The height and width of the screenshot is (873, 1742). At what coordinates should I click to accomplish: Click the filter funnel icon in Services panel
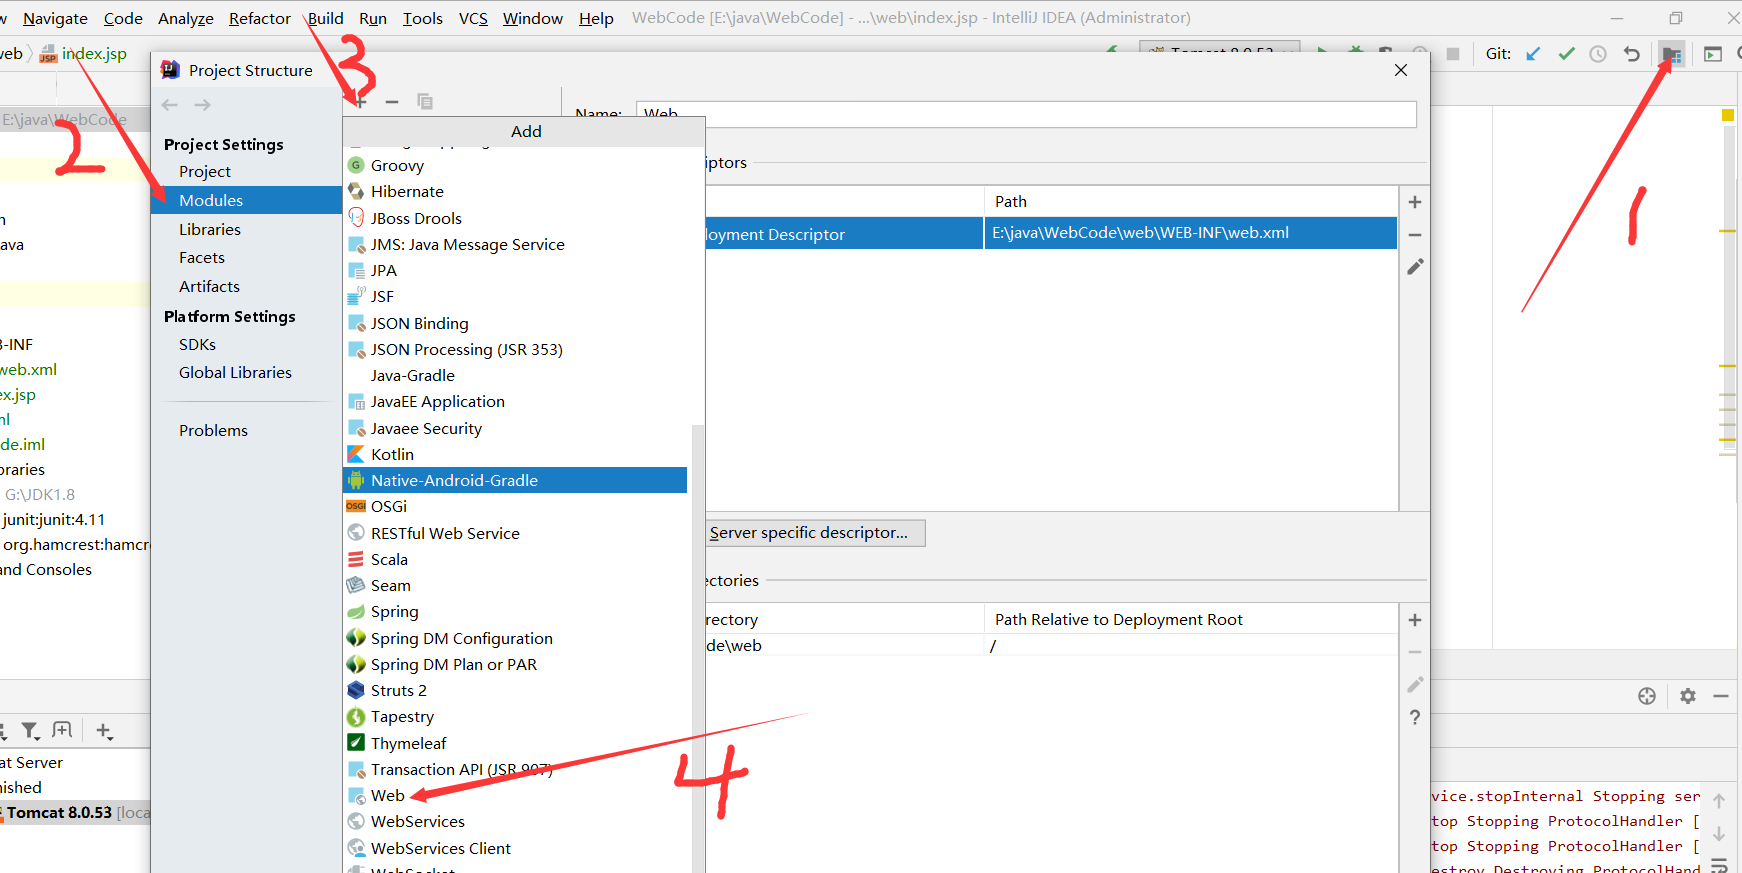[31, 731]
